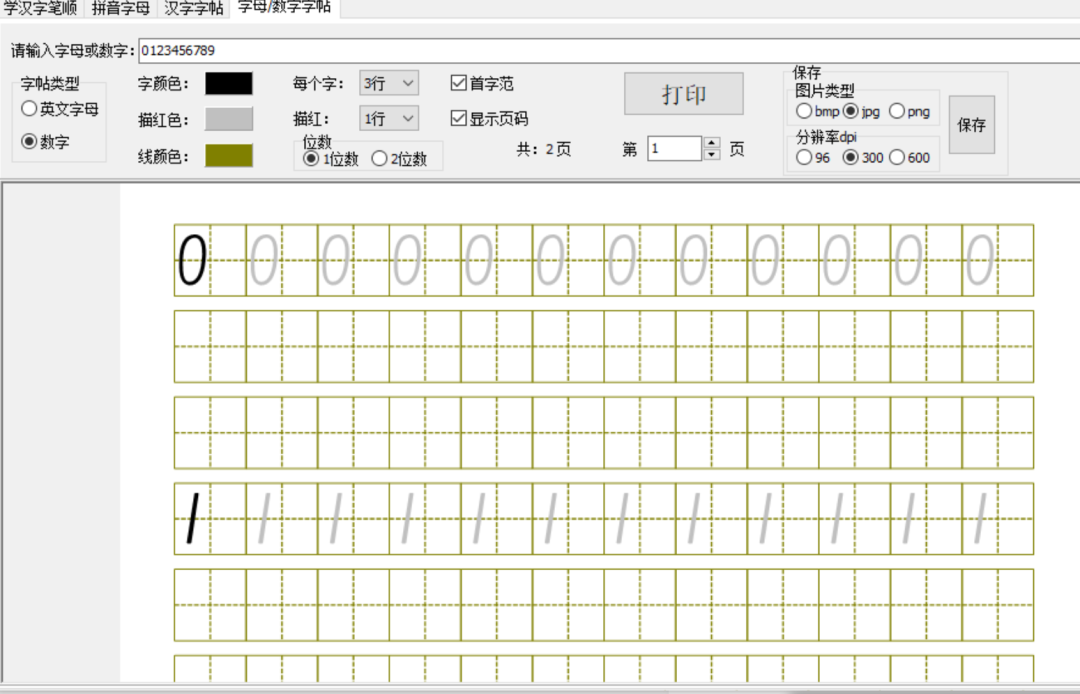Screen dimensions: 1080x694
Task: Click the page number field
Action: [674, 149]
